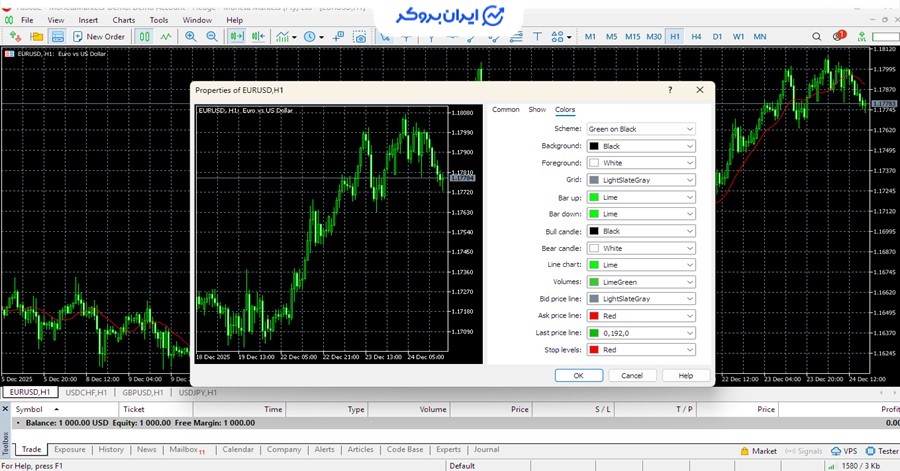This screenshot has height=471, width=900.
Task: Switch to the Common tab
Action: coord(505,110)
